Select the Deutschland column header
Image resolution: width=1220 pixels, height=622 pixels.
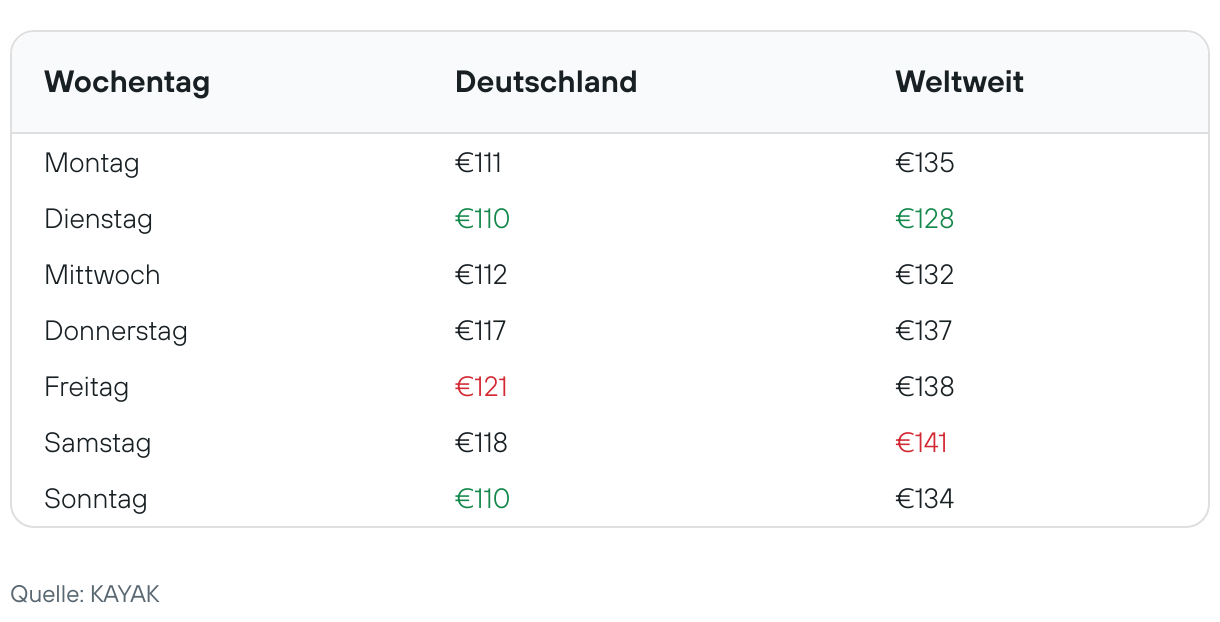tap(546, 82)
